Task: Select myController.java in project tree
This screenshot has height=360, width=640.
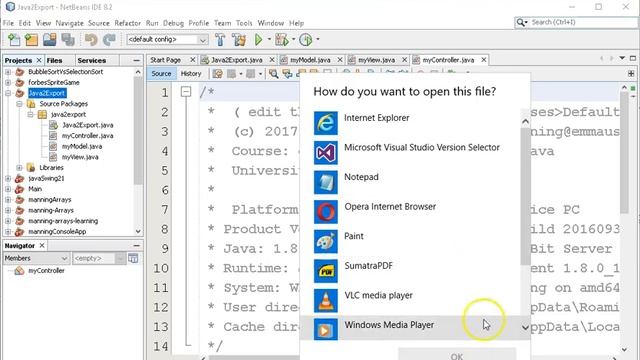Action: 87,136
